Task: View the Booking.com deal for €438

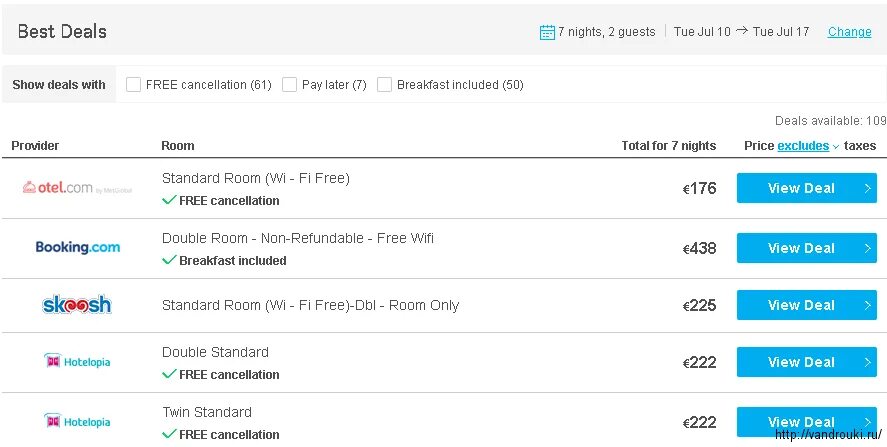Action: coord(800,248)
